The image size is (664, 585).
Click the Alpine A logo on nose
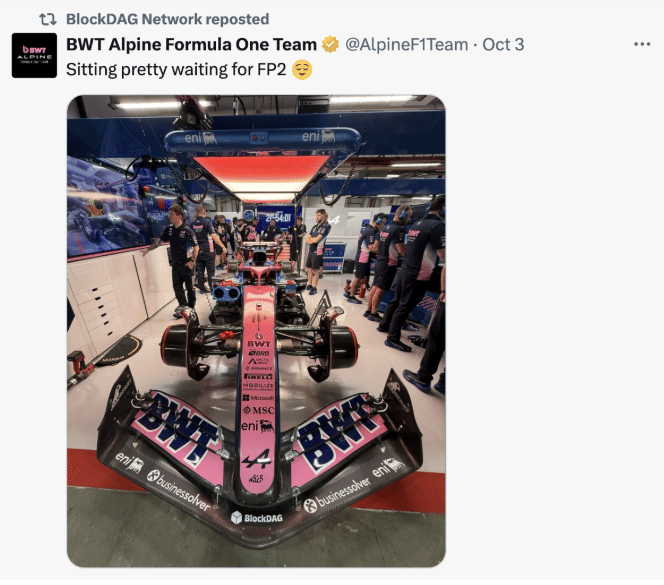pyautogui.click(x=256, y=459)
